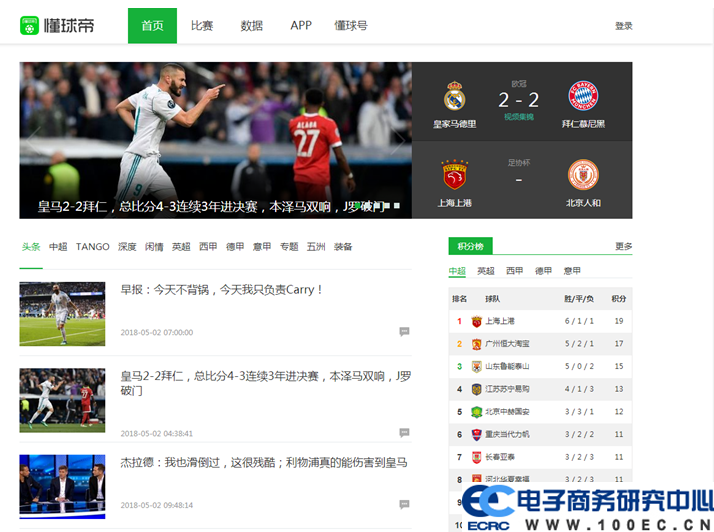The image size is (714, 532).
Task: Select the 装备 news tab
Action: coord(342,247)
